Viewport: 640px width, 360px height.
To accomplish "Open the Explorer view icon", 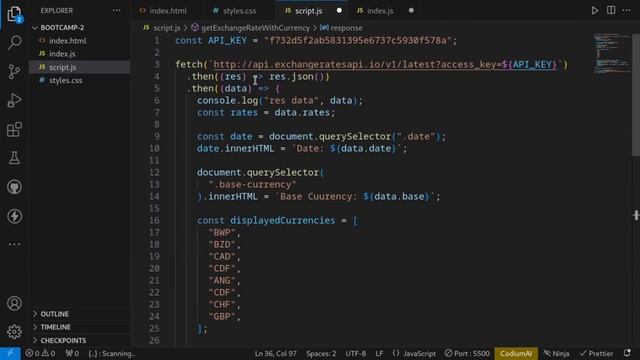I will (14, 14).
